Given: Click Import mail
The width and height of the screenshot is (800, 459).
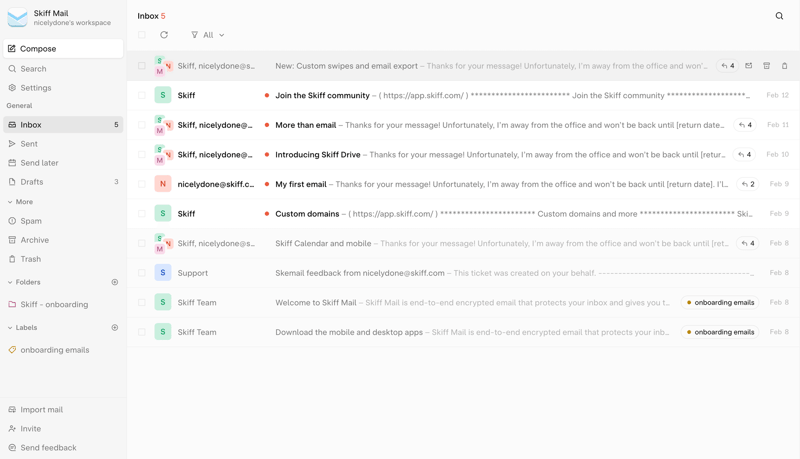Looking at the screenshot, I should tap(63, 410).
